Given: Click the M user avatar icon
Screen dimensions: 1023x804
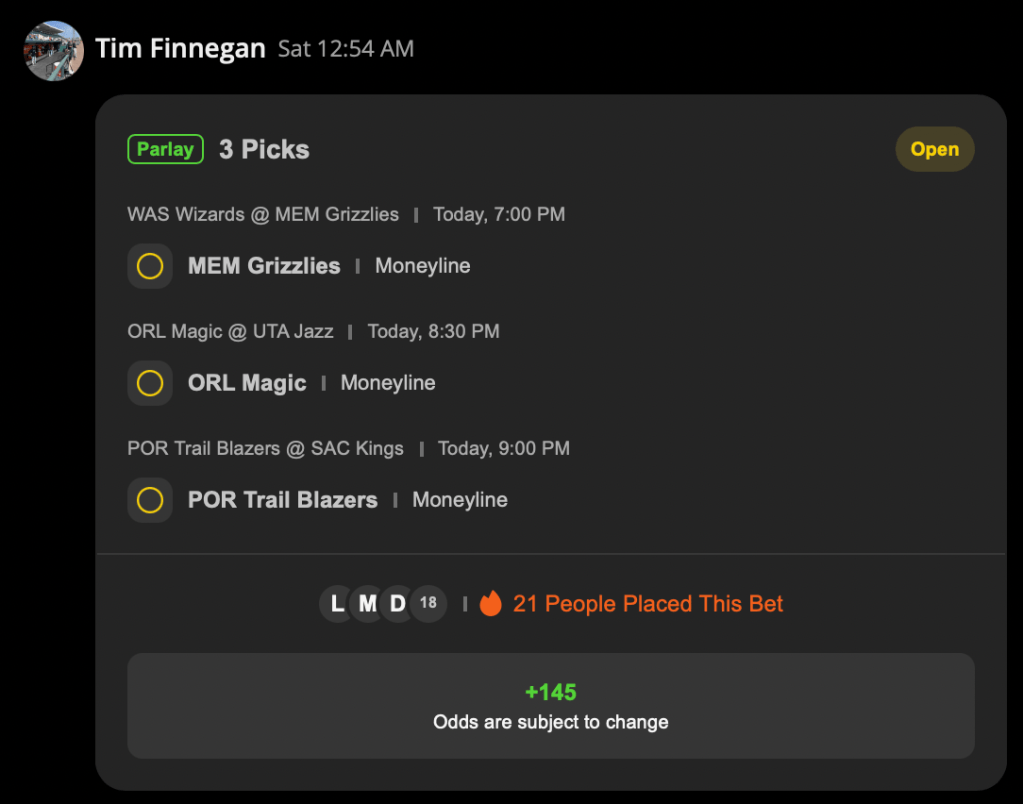Looking at the screenshot, I should [367, 604].
